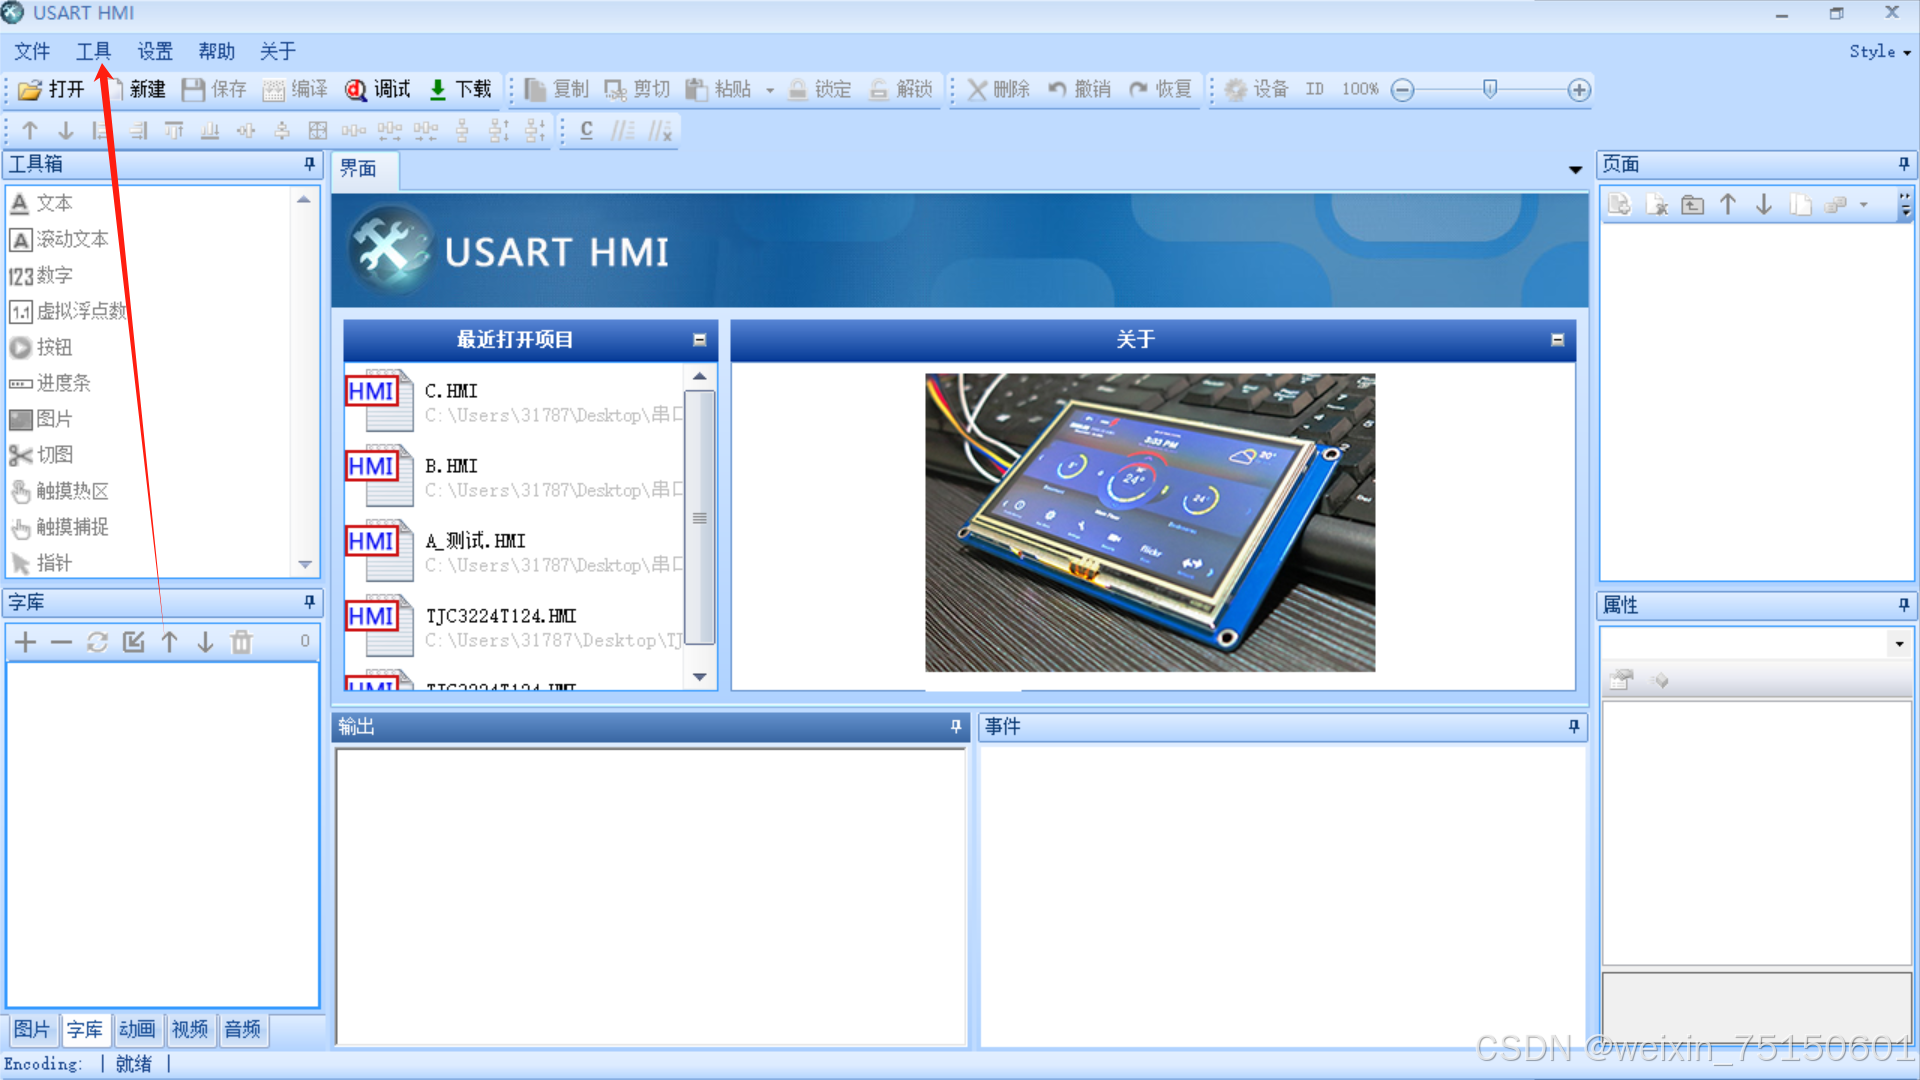Screen dimensions: 1920x1080
Task: Switch to the Animation (动画) tab
Action: 137,1029
